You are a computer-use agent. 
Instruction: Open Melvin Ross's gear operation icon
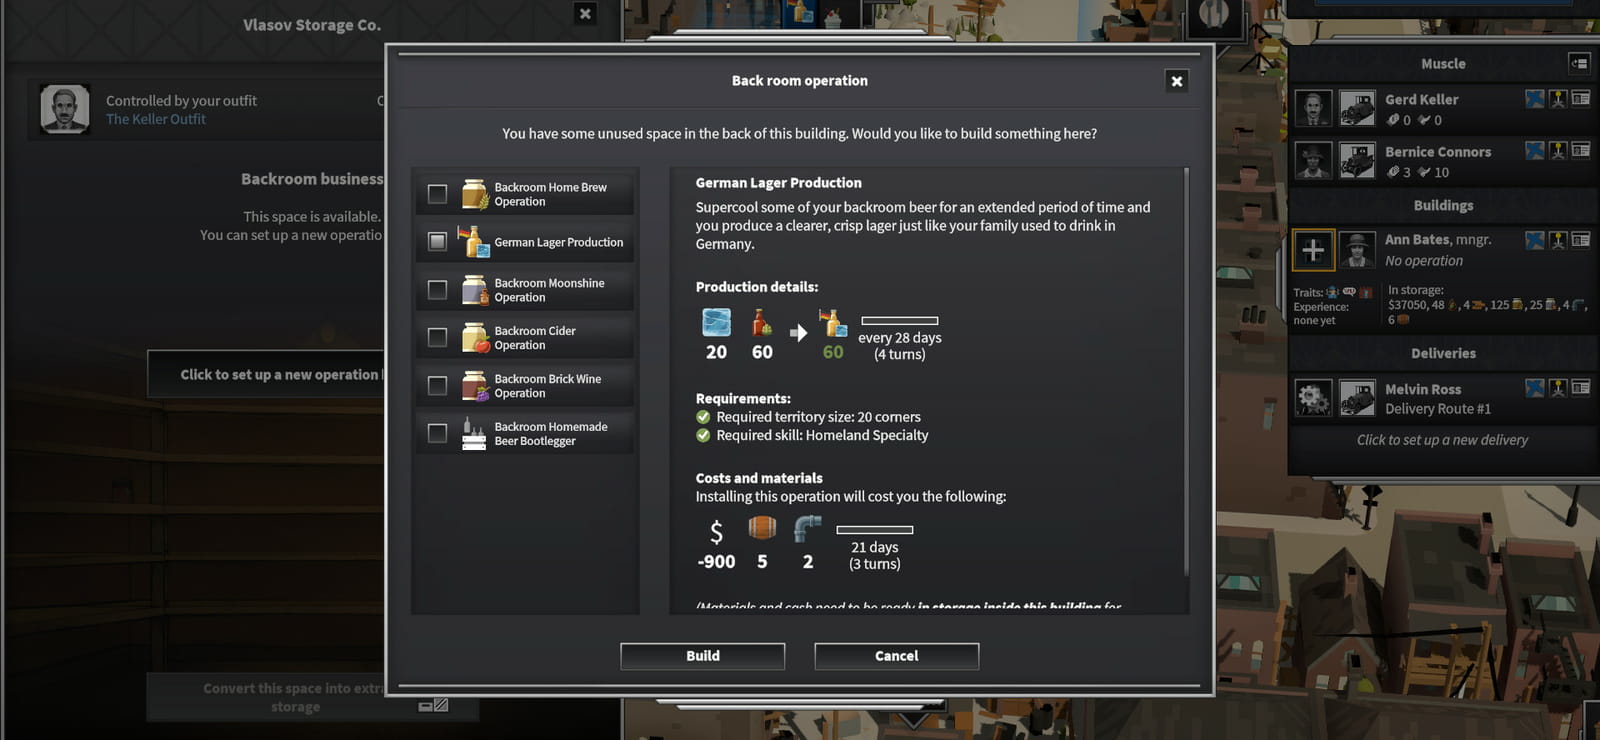coord(1313,398)
